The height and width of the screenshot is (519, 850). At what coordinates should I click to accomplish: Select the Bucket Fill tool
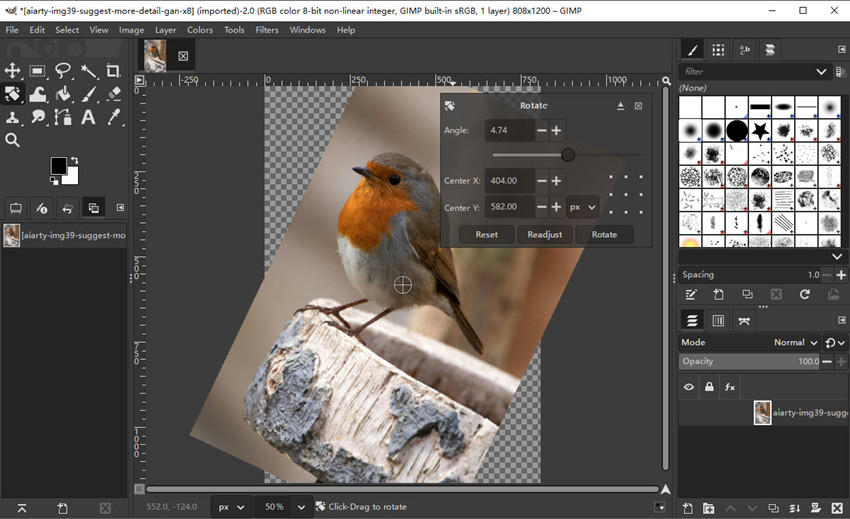pyautogui.click(x=63, y=94)
